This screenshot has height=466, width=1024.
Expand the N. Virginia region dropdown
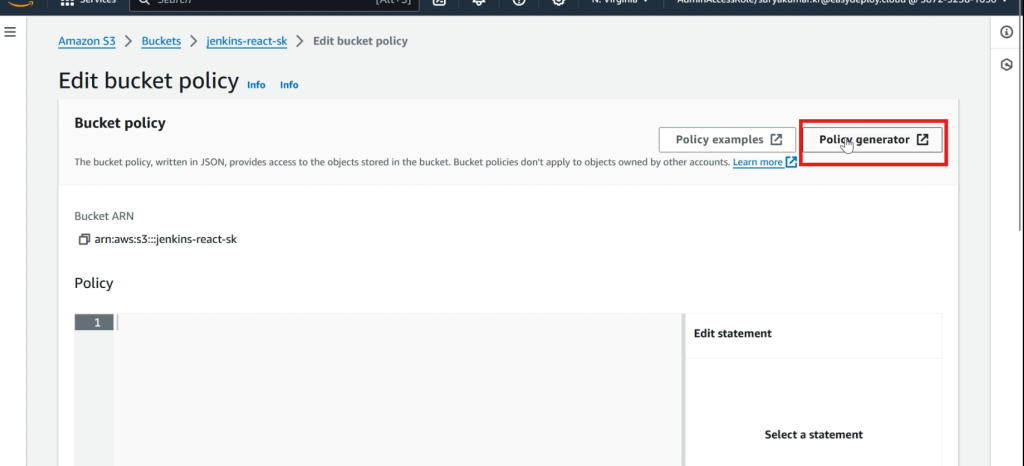point(620,3)
